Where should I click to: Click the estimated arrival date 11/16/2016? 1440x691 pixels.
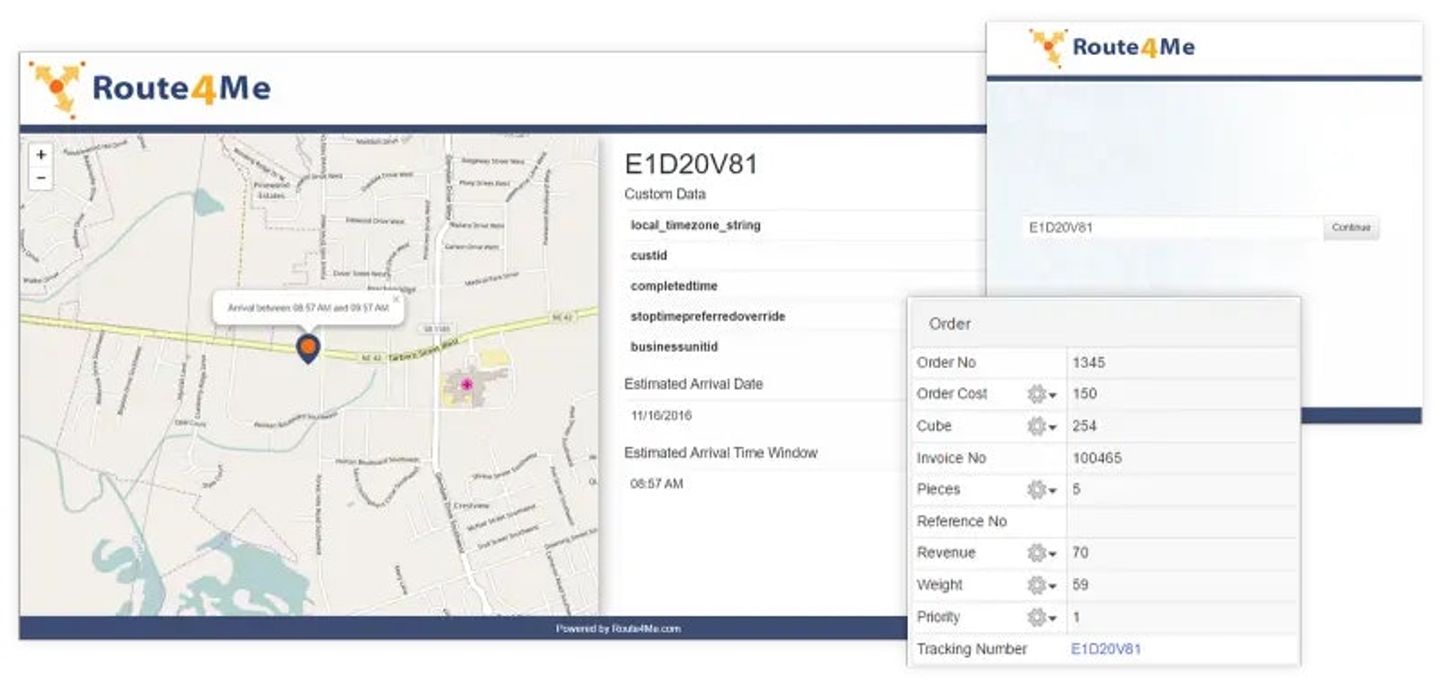[x=661, y=415]
